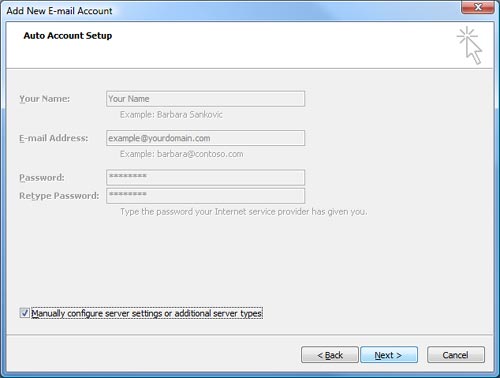Screen dimensions: 500x378
Task: Close the Add New E-mail Account window
Action: point(478,7)
